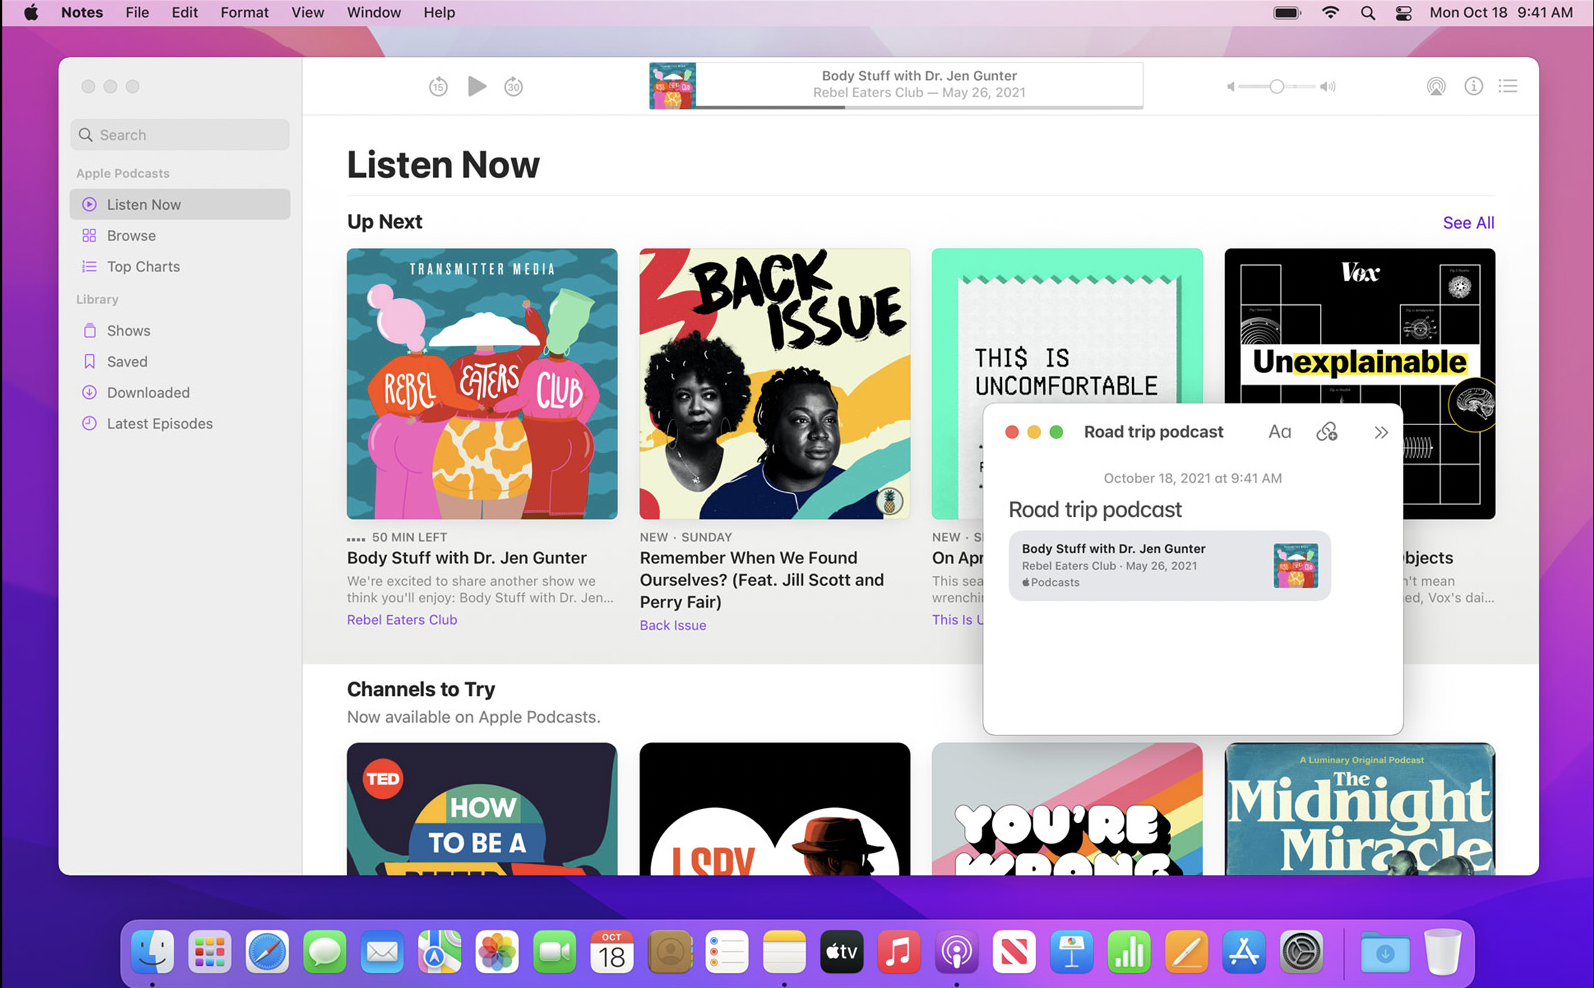Click the Road trip podcast note heading
Screen dimensions: 1594x988
1095,510
